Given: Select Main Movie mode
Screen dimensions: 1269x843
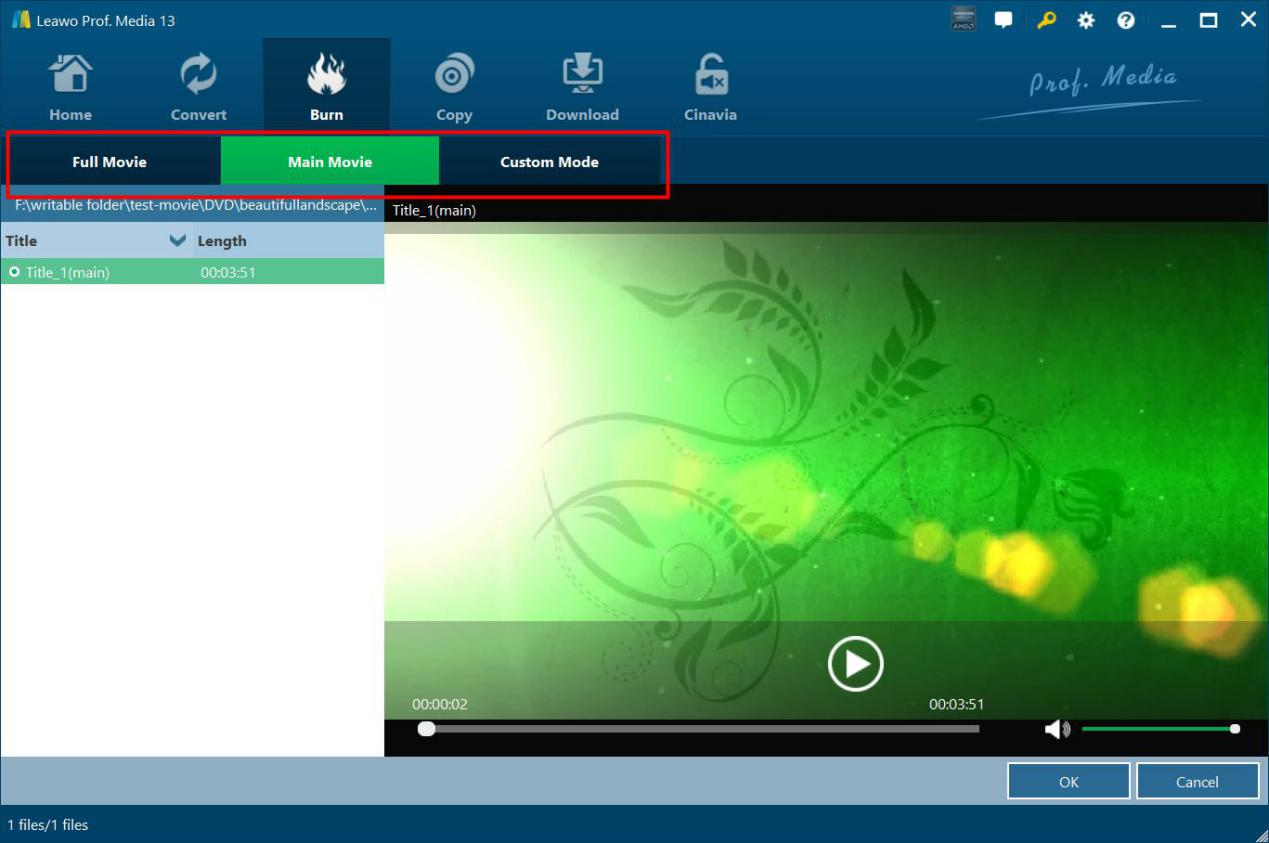Looking at the screenshot, I should click(x=330, y=162).
